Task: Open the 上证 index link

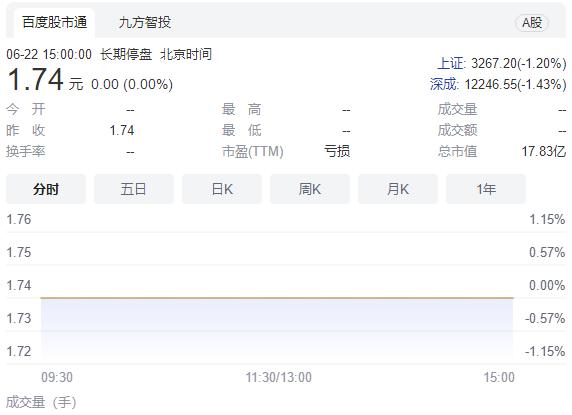Action: point(451,63)
